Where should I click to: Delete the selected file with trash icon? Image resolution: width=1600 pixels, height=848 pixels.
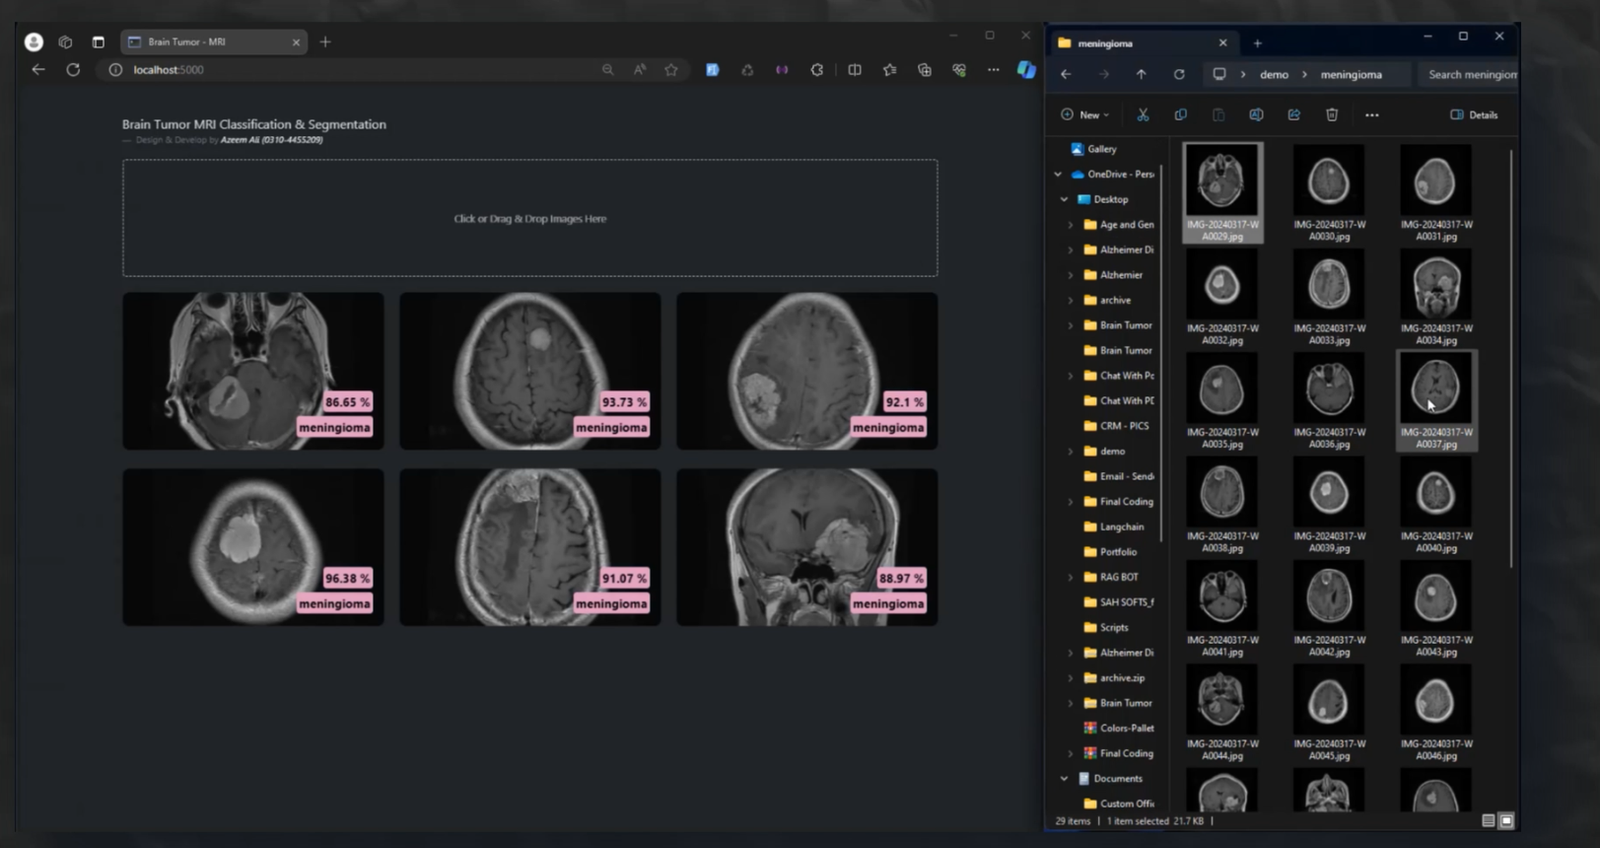1332,115
